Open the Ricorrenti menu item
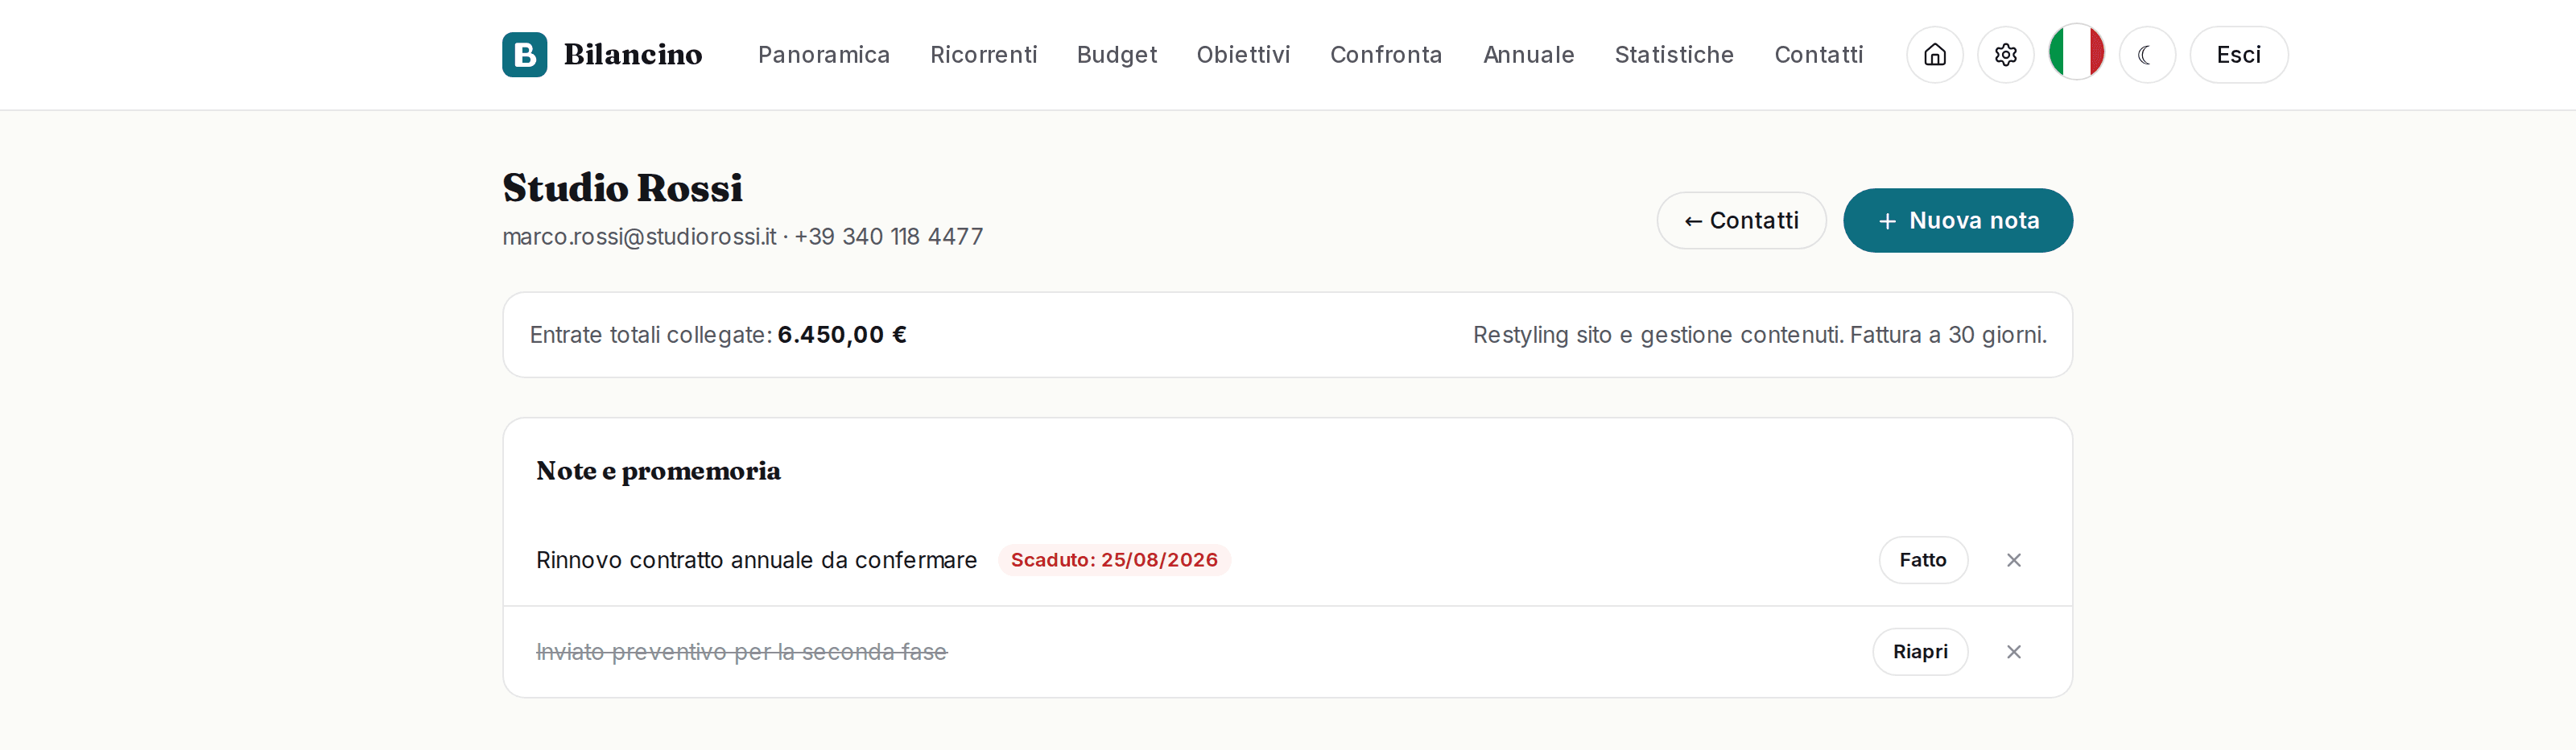This screenshot has width=2576, height=750. pyautogui.click(x=983, y=55)
